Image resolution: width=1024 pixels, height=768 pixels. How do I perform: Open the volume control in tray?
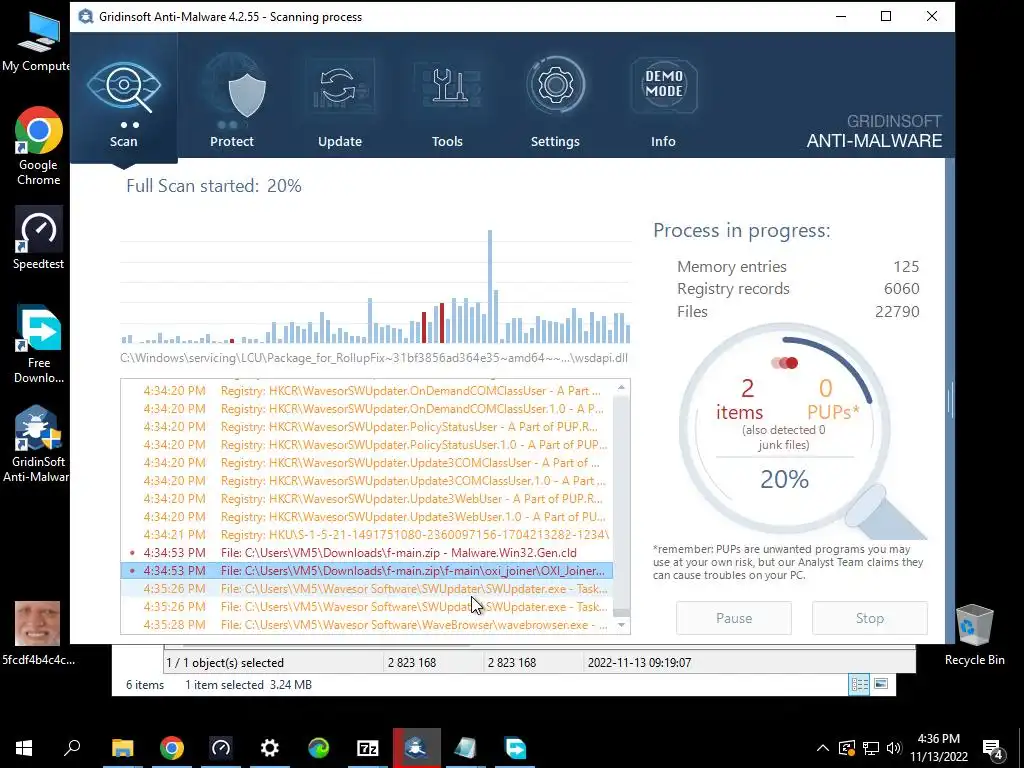click(895, 748)
